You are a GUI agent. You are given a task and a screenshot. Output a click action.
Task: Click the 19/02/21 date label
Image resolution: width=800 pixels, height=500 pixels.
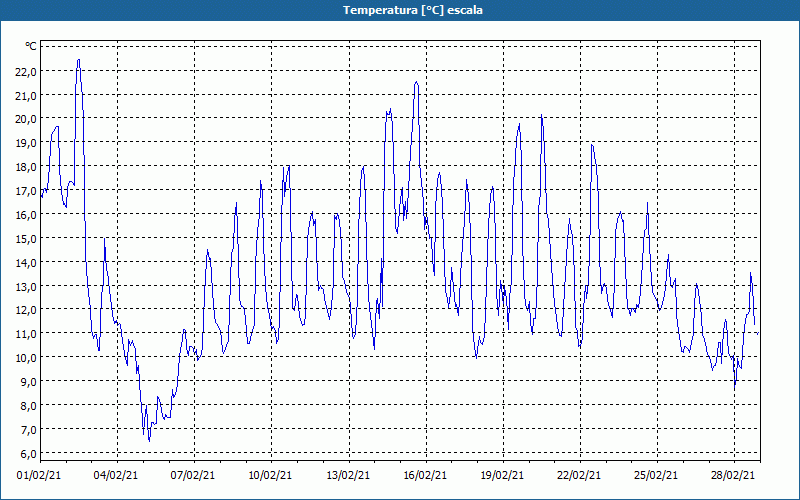coord(502,476)
